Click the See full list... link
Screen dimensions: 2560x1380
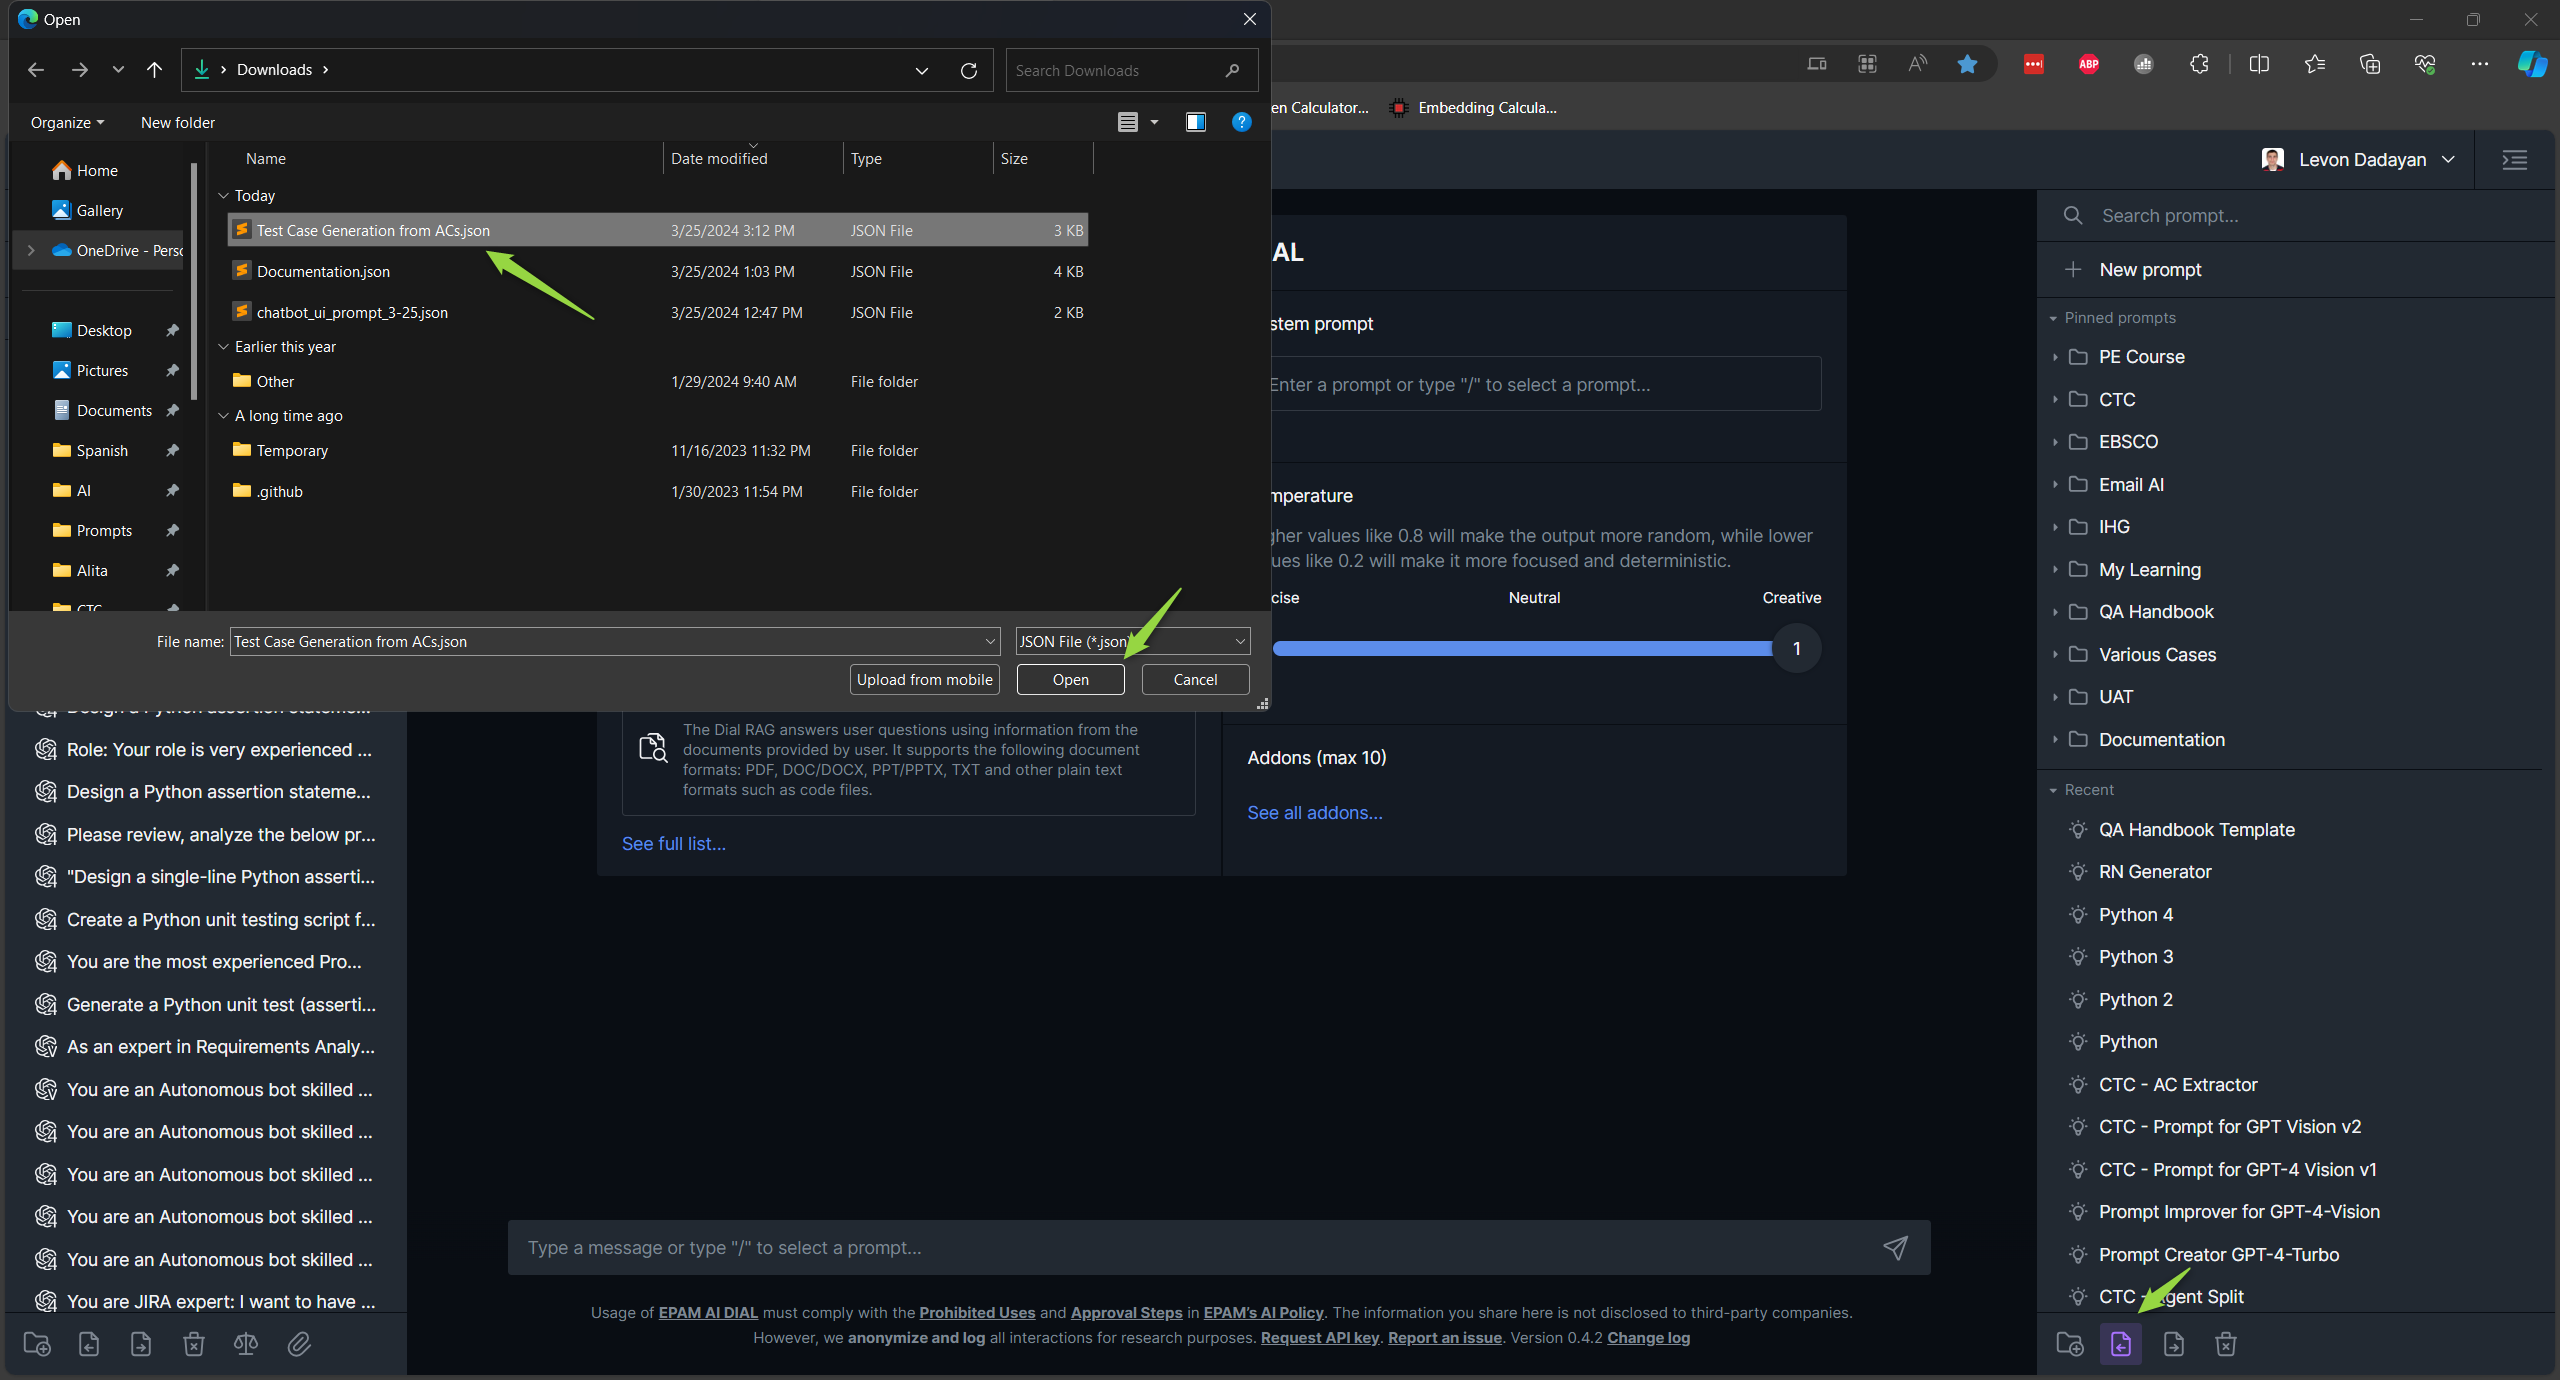674,843
